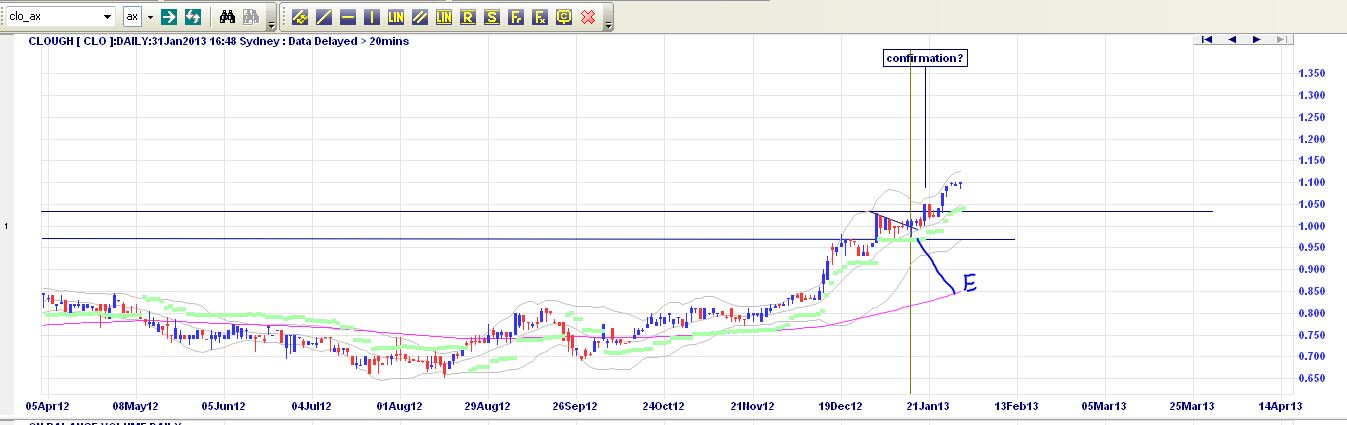1347x425 pixels.
Task: Click the 14Apr13 date axis label
Action: click(1280, 406)
